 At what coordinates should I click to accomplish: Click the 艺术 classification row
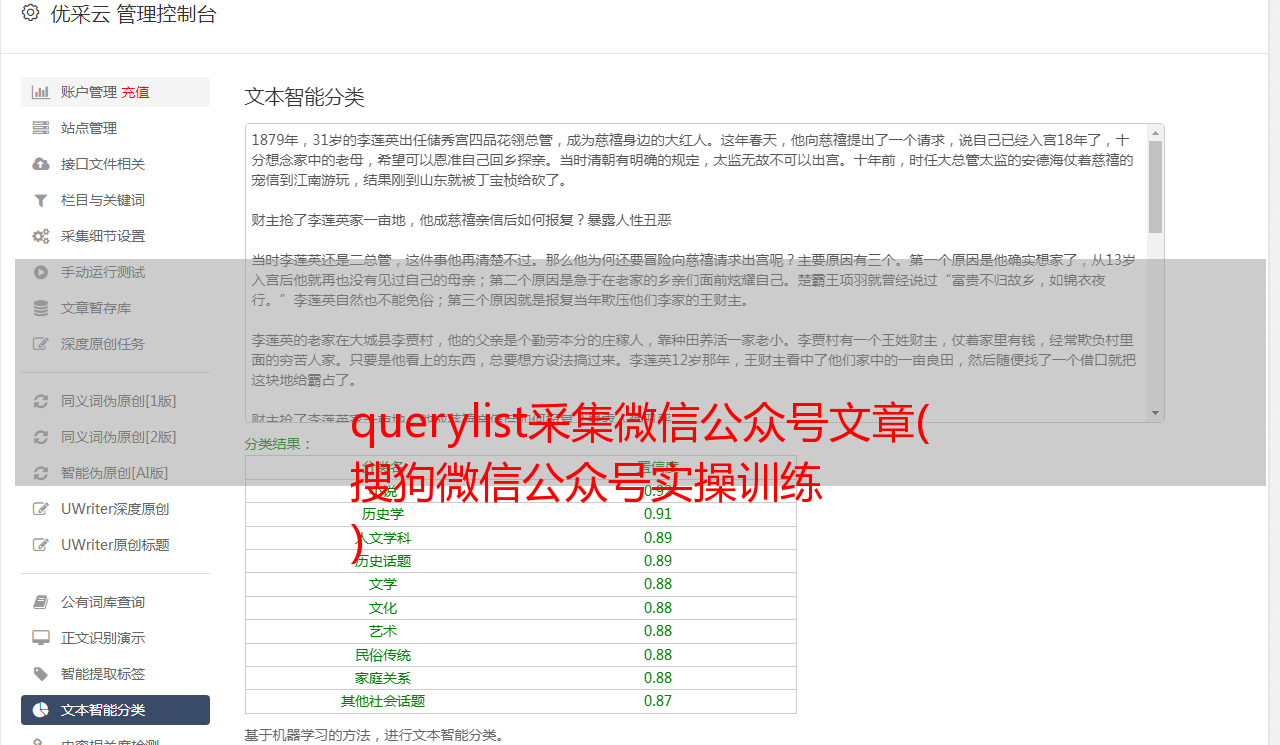coord(521,631)
